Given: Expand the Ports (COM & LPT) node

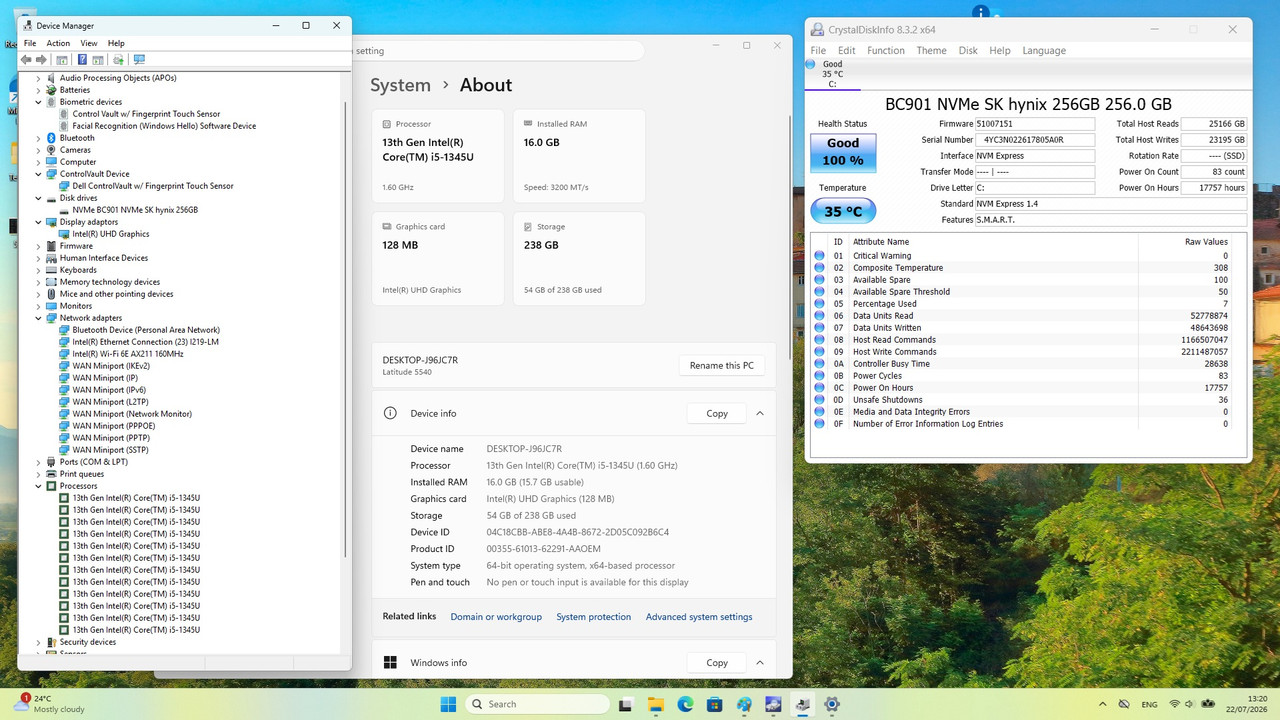Looking at the screenshot, I should tap(38, 462).
